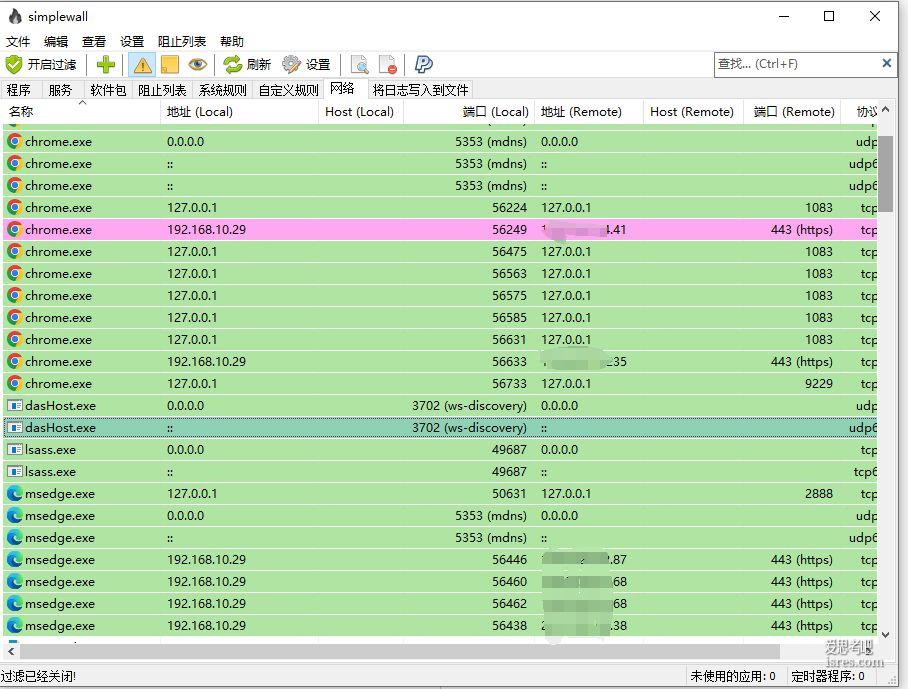Open the 查看 menu

pyautogui.click(x=94, y=42)
